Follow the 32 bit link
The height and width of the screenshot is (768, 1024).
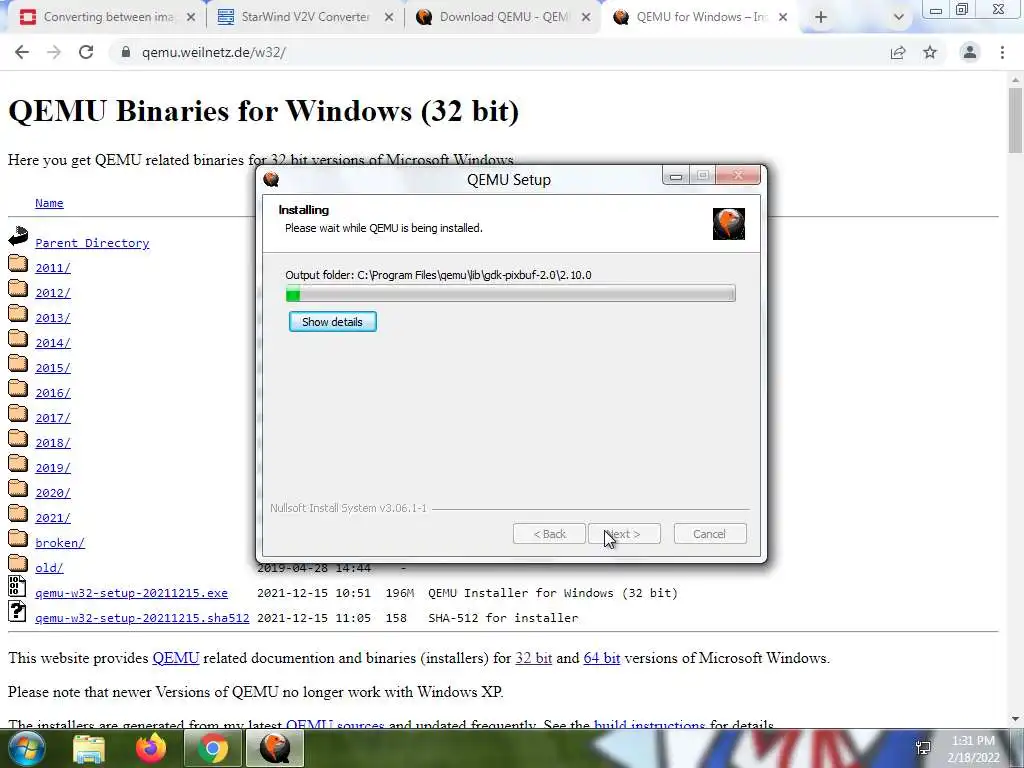pos(534,658)
